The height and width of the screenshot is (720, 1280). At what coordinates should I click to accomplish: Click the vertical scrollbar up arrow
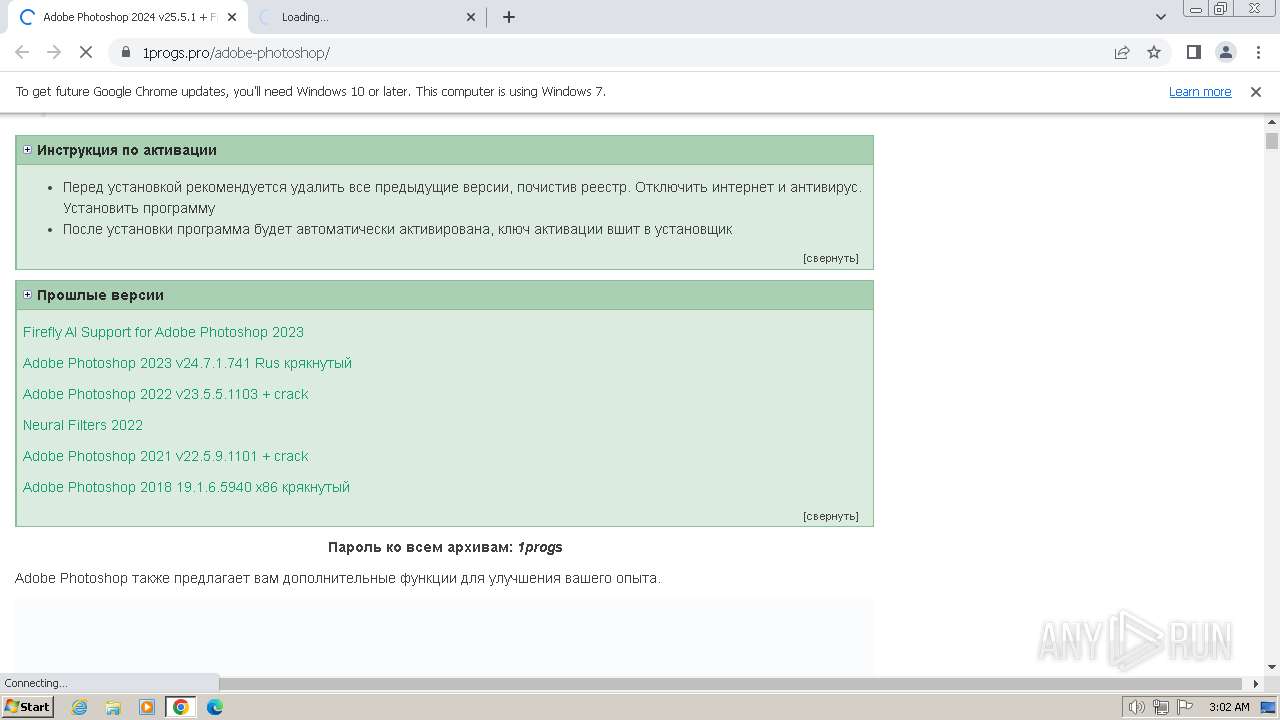point(1272,122)
